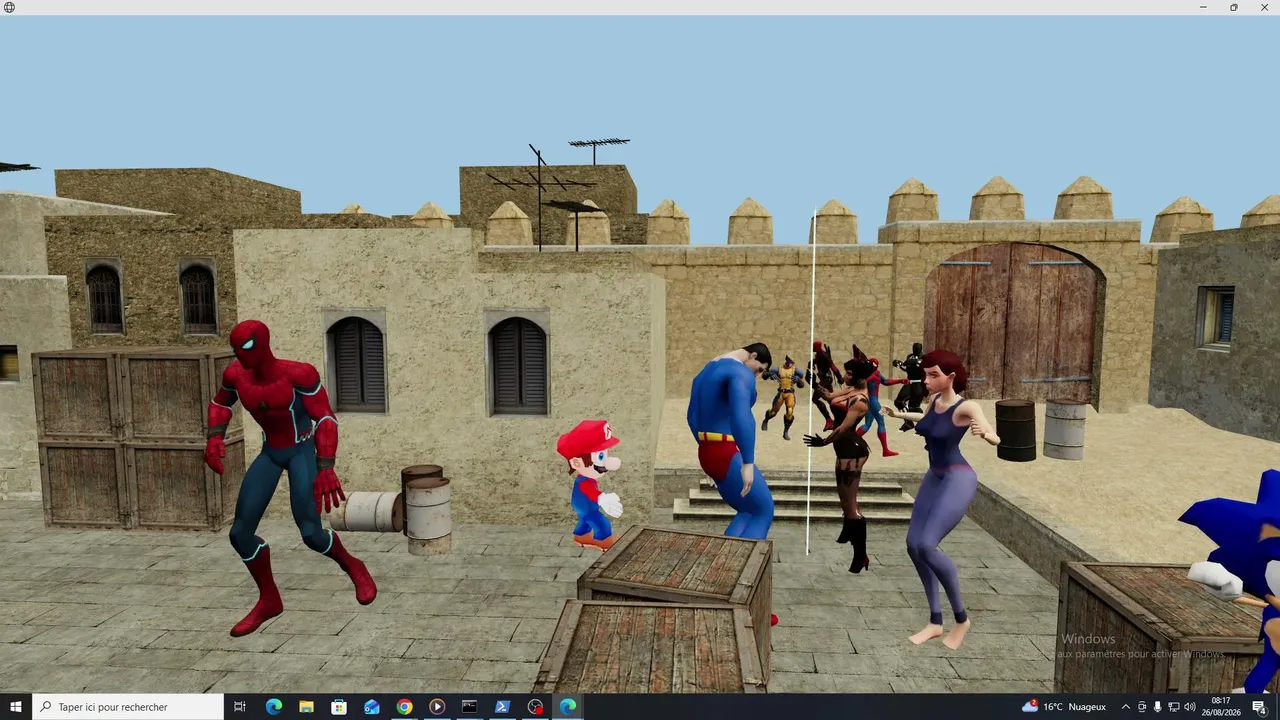Open the command prompt taskbar icon
The width and height of the screenshot is (1280, 720).
[470, 707]
